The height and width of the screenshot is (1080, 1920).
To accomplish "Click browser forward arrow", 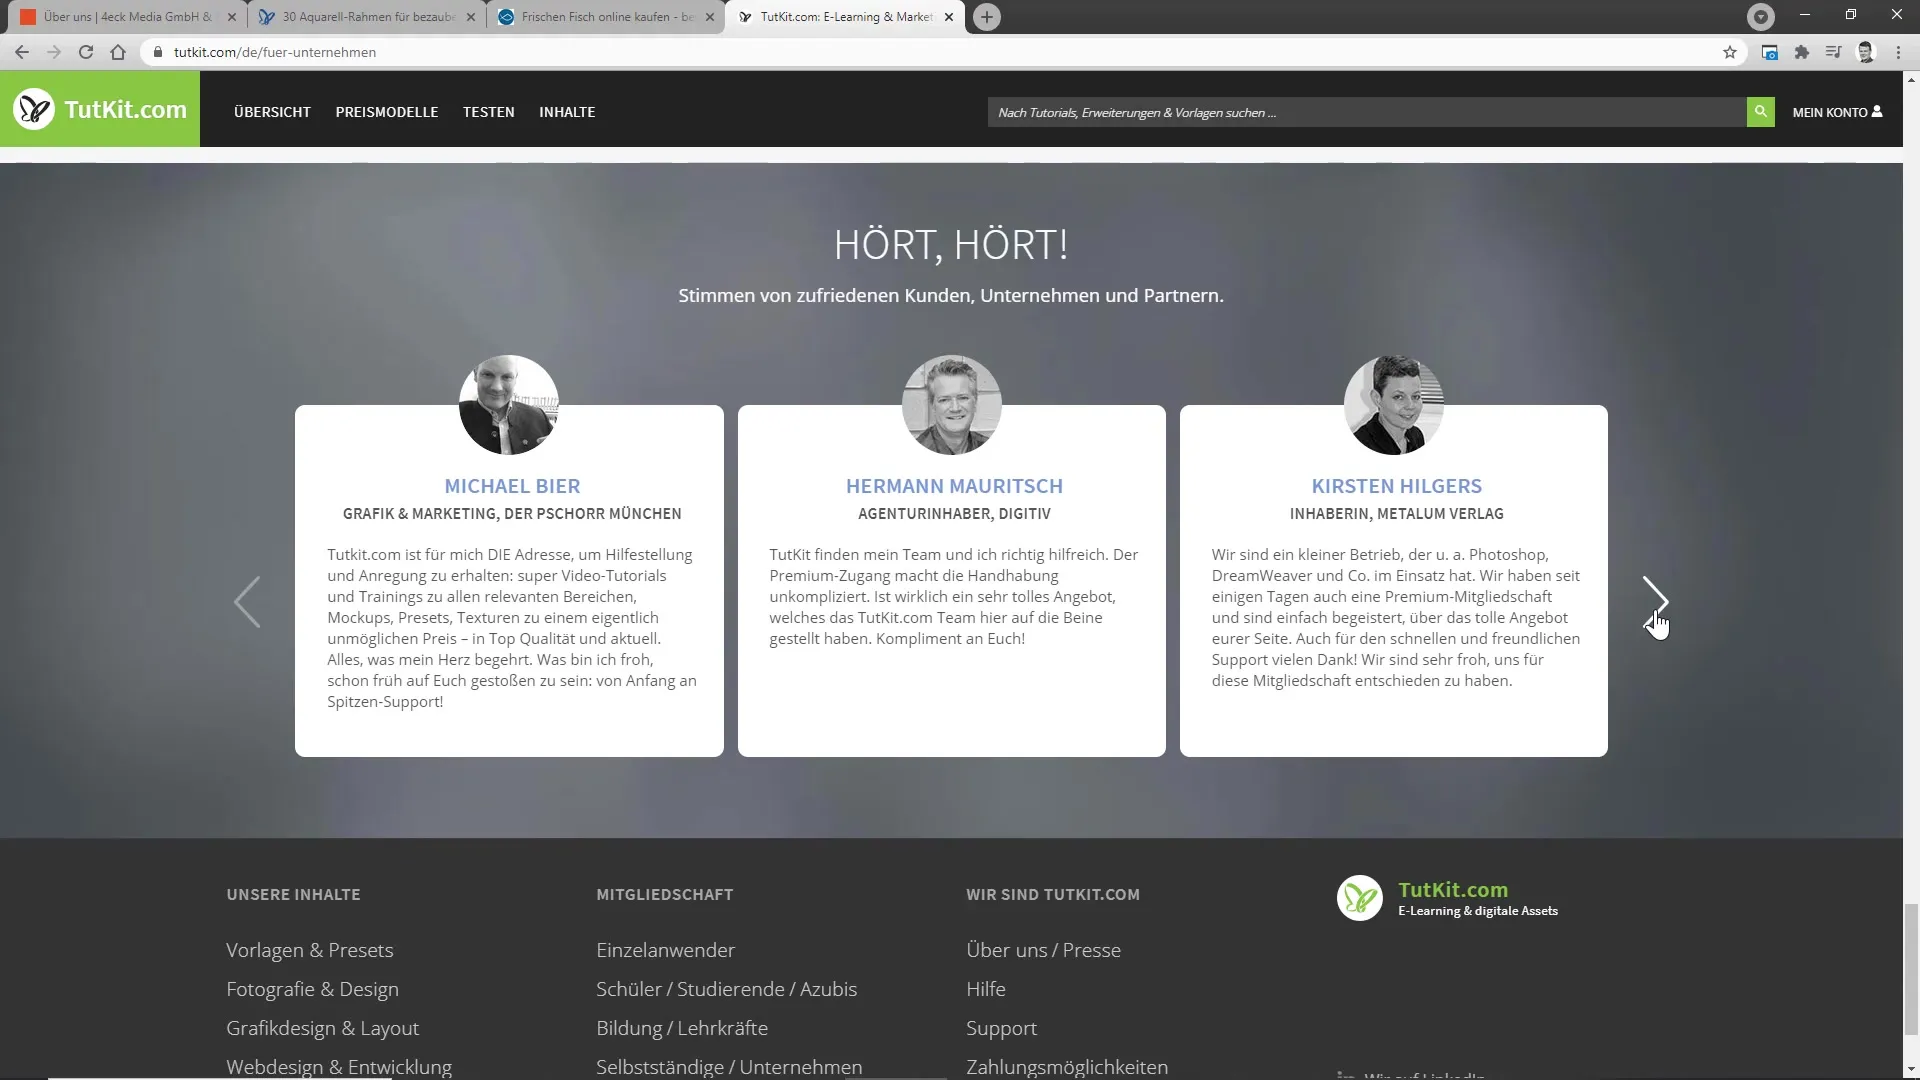I will [54, 52].
